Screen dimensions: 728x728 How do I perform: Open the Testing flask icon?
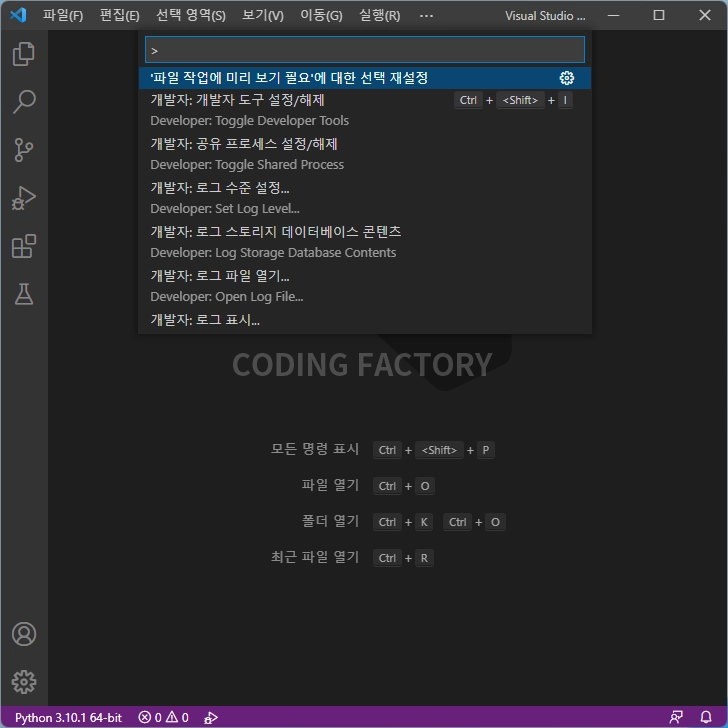[x=24, y=294]
